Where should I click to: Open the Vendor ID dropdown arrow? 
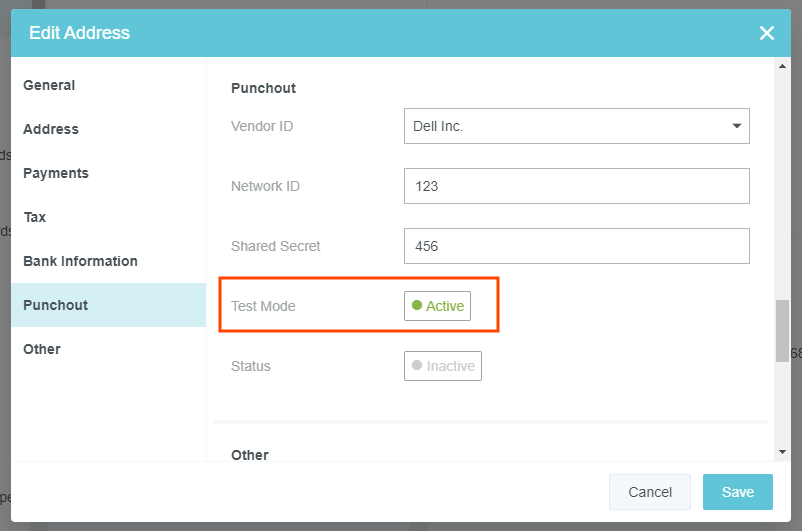737,127
